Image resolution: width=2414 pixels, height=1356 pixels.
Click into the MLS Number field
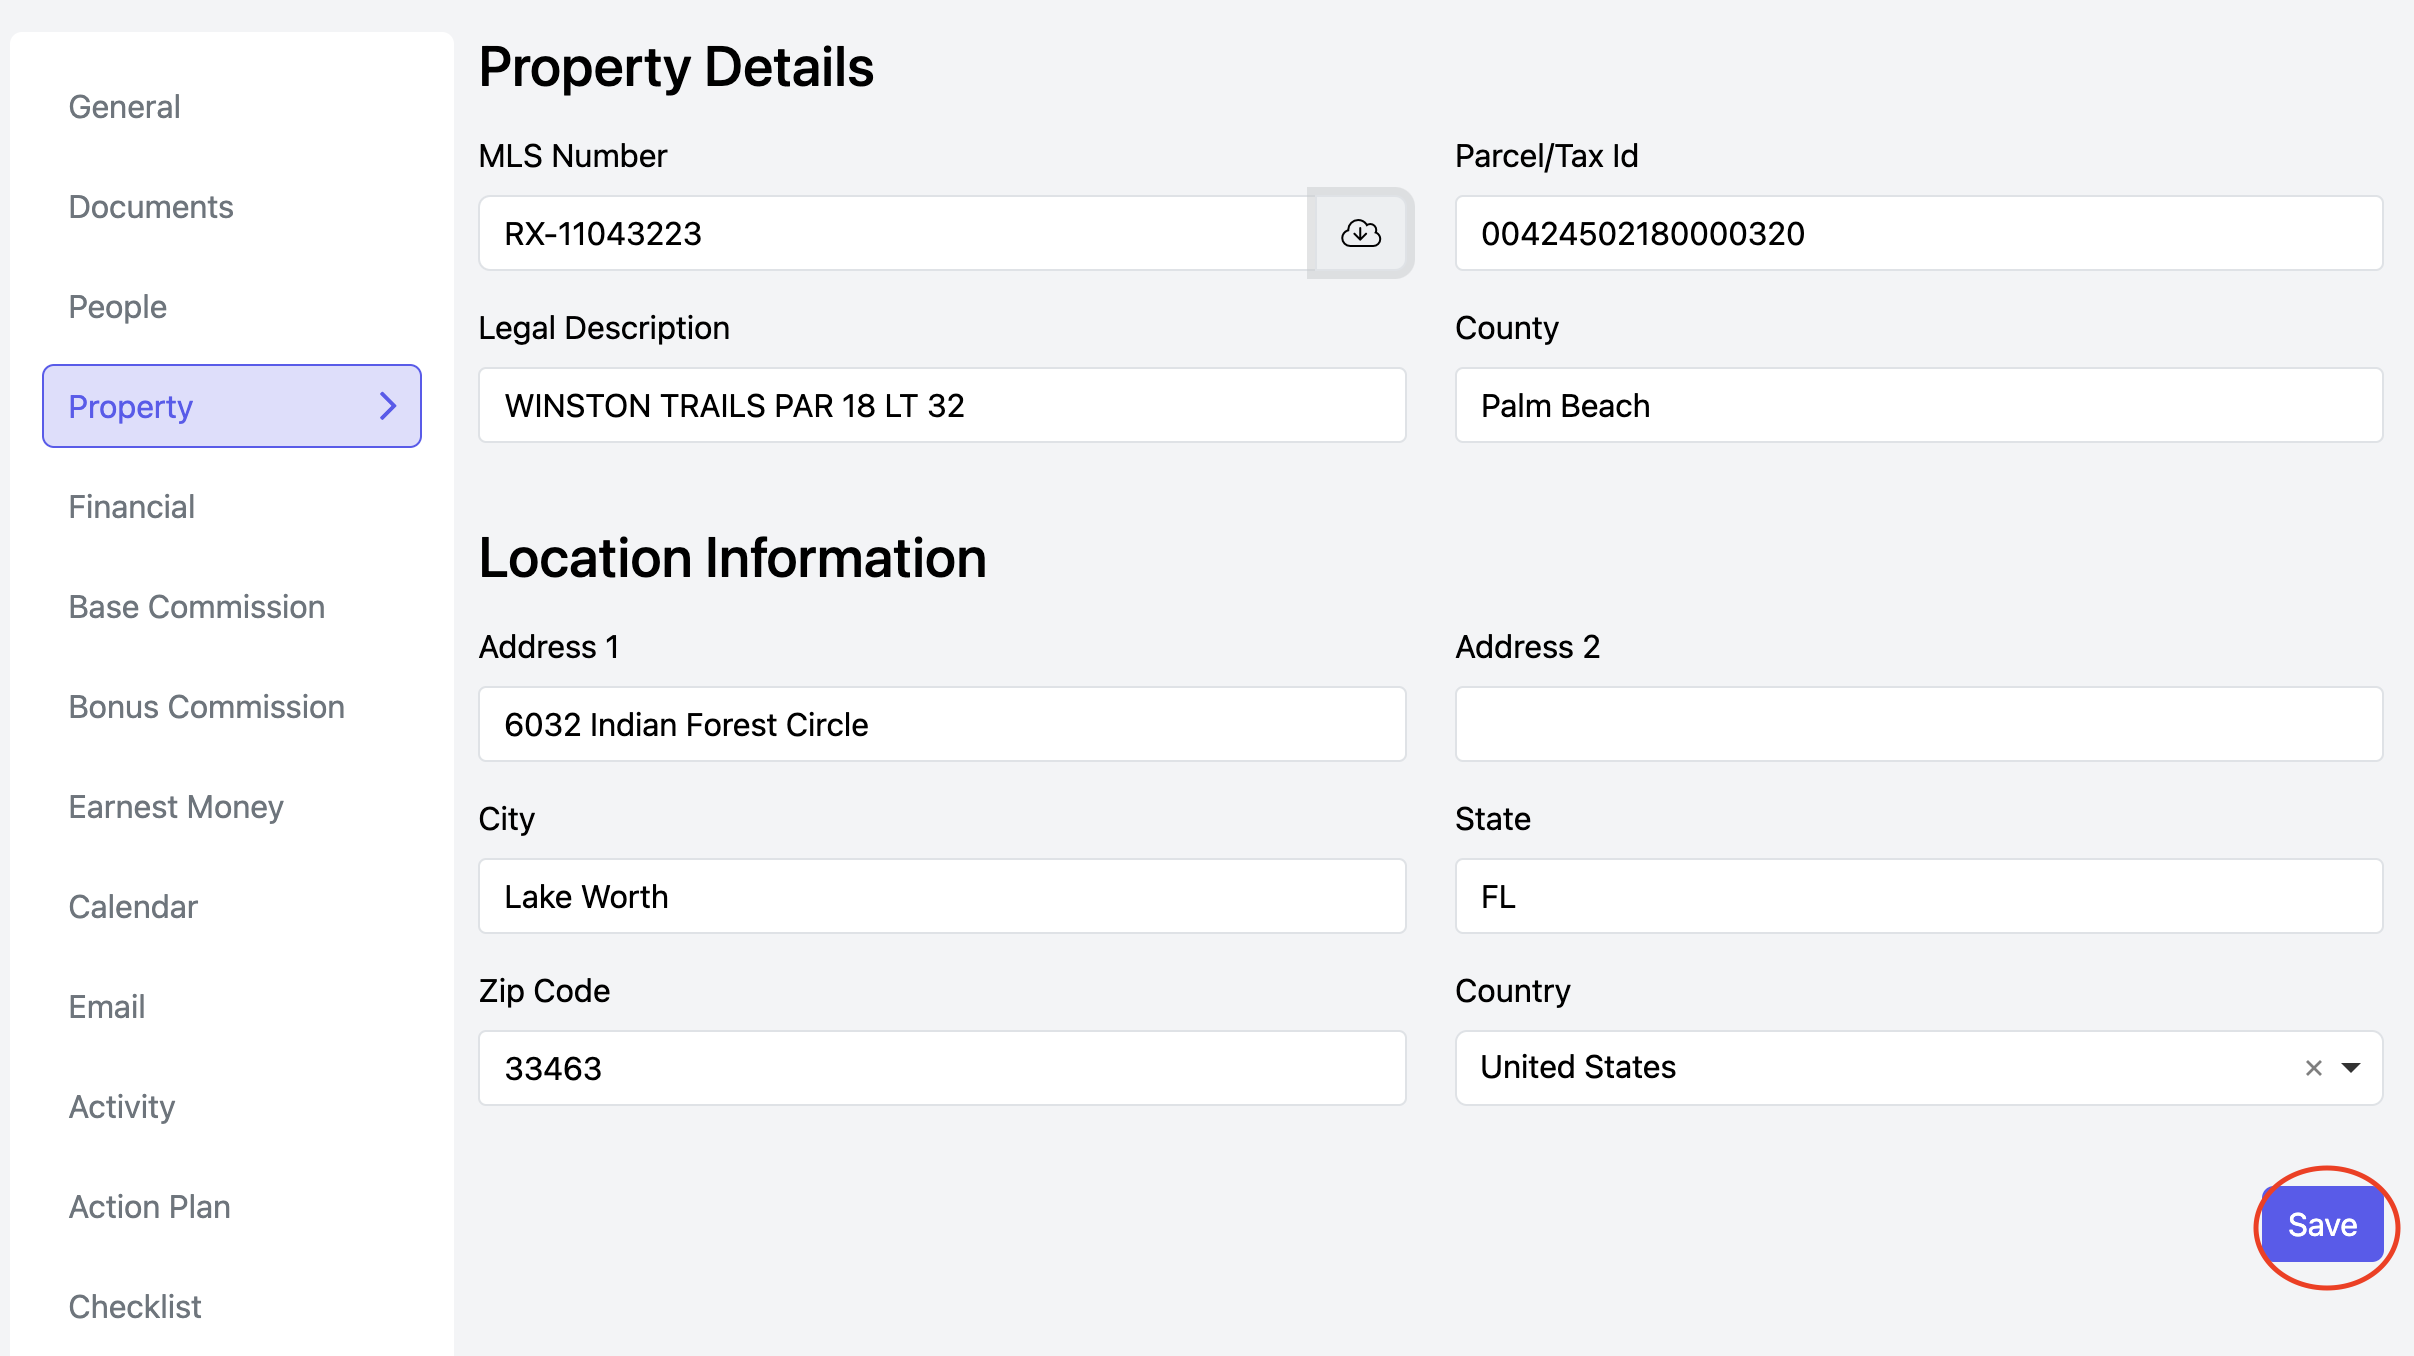[892, 233]
